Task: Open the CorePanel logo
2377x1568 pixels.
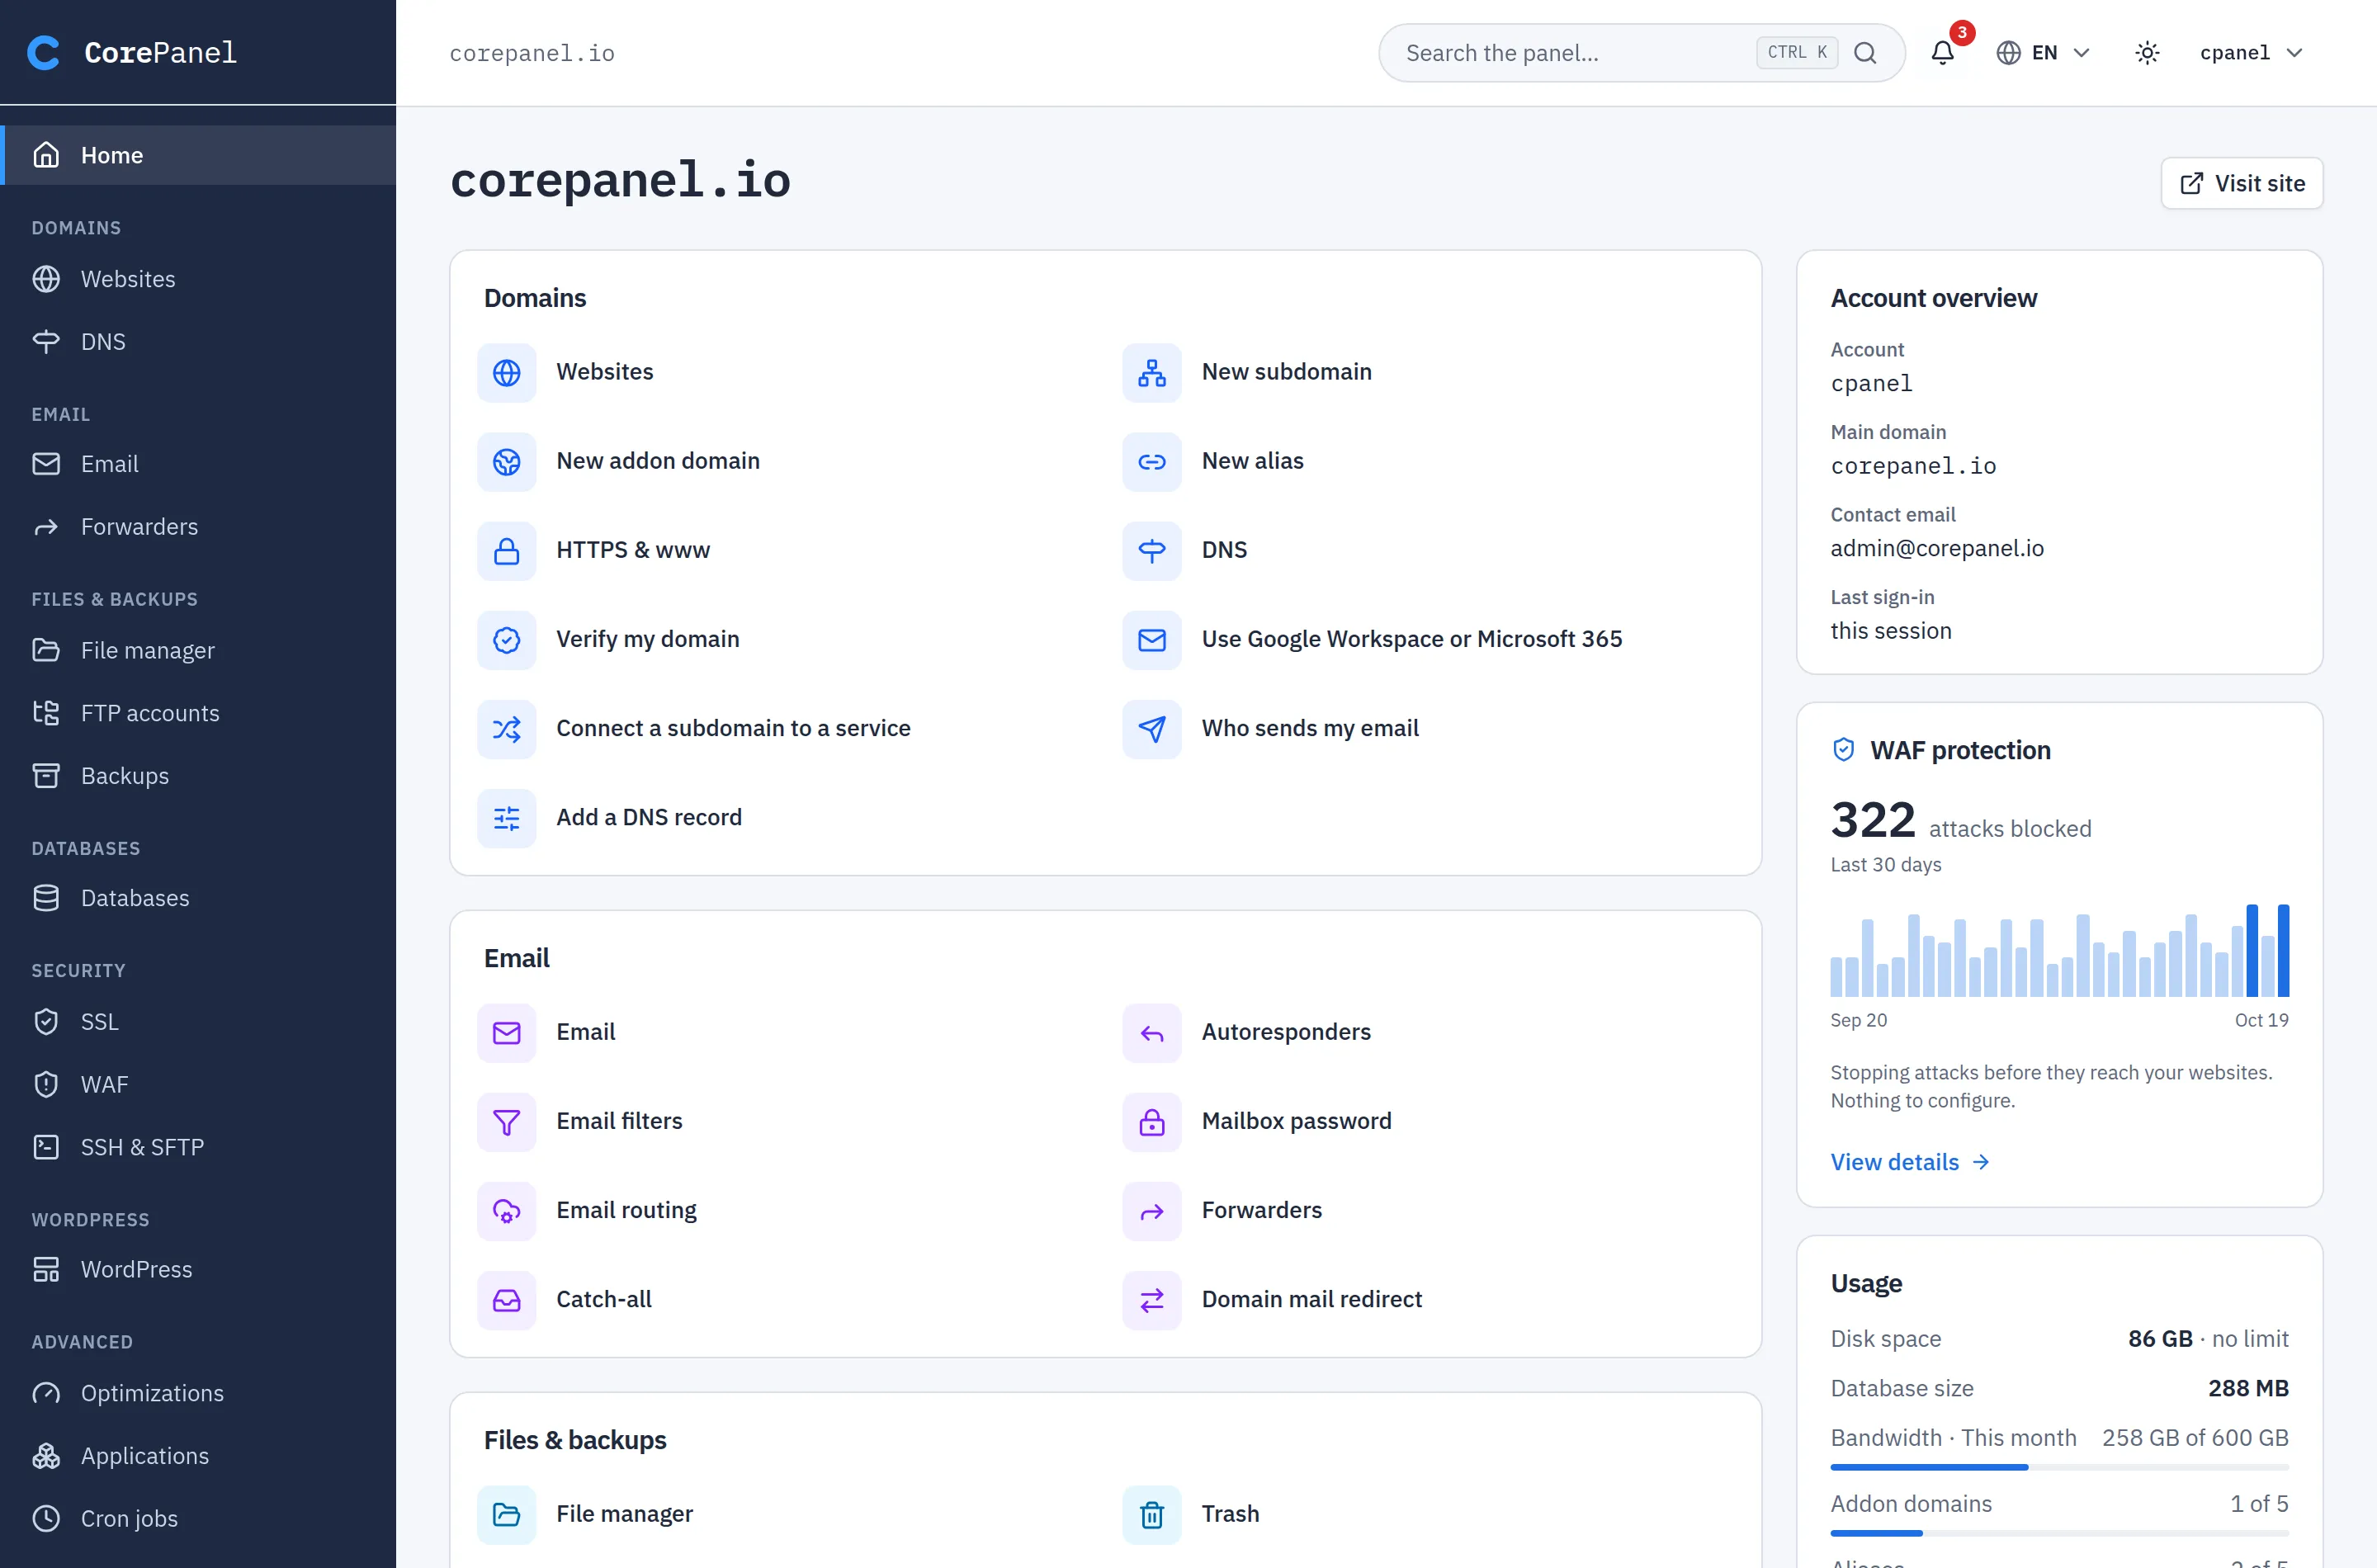Action: (x=132, y=52)
